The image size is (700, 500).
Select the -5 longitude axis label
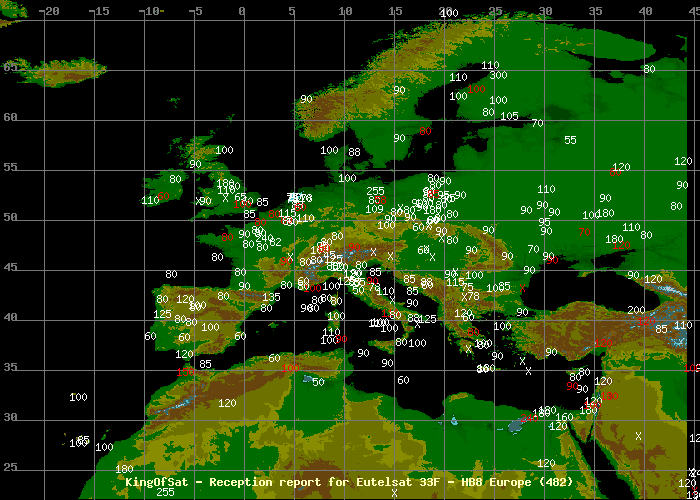point(195,11)
